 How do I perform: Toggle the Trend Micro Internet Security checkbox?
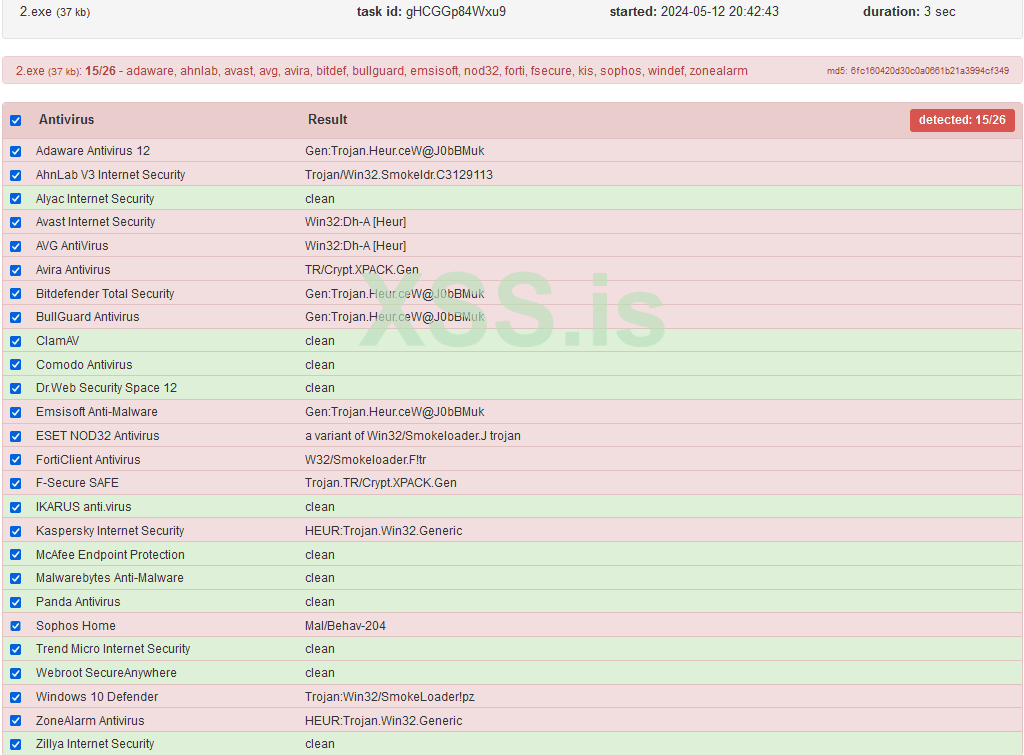click(x=16, y=650)
